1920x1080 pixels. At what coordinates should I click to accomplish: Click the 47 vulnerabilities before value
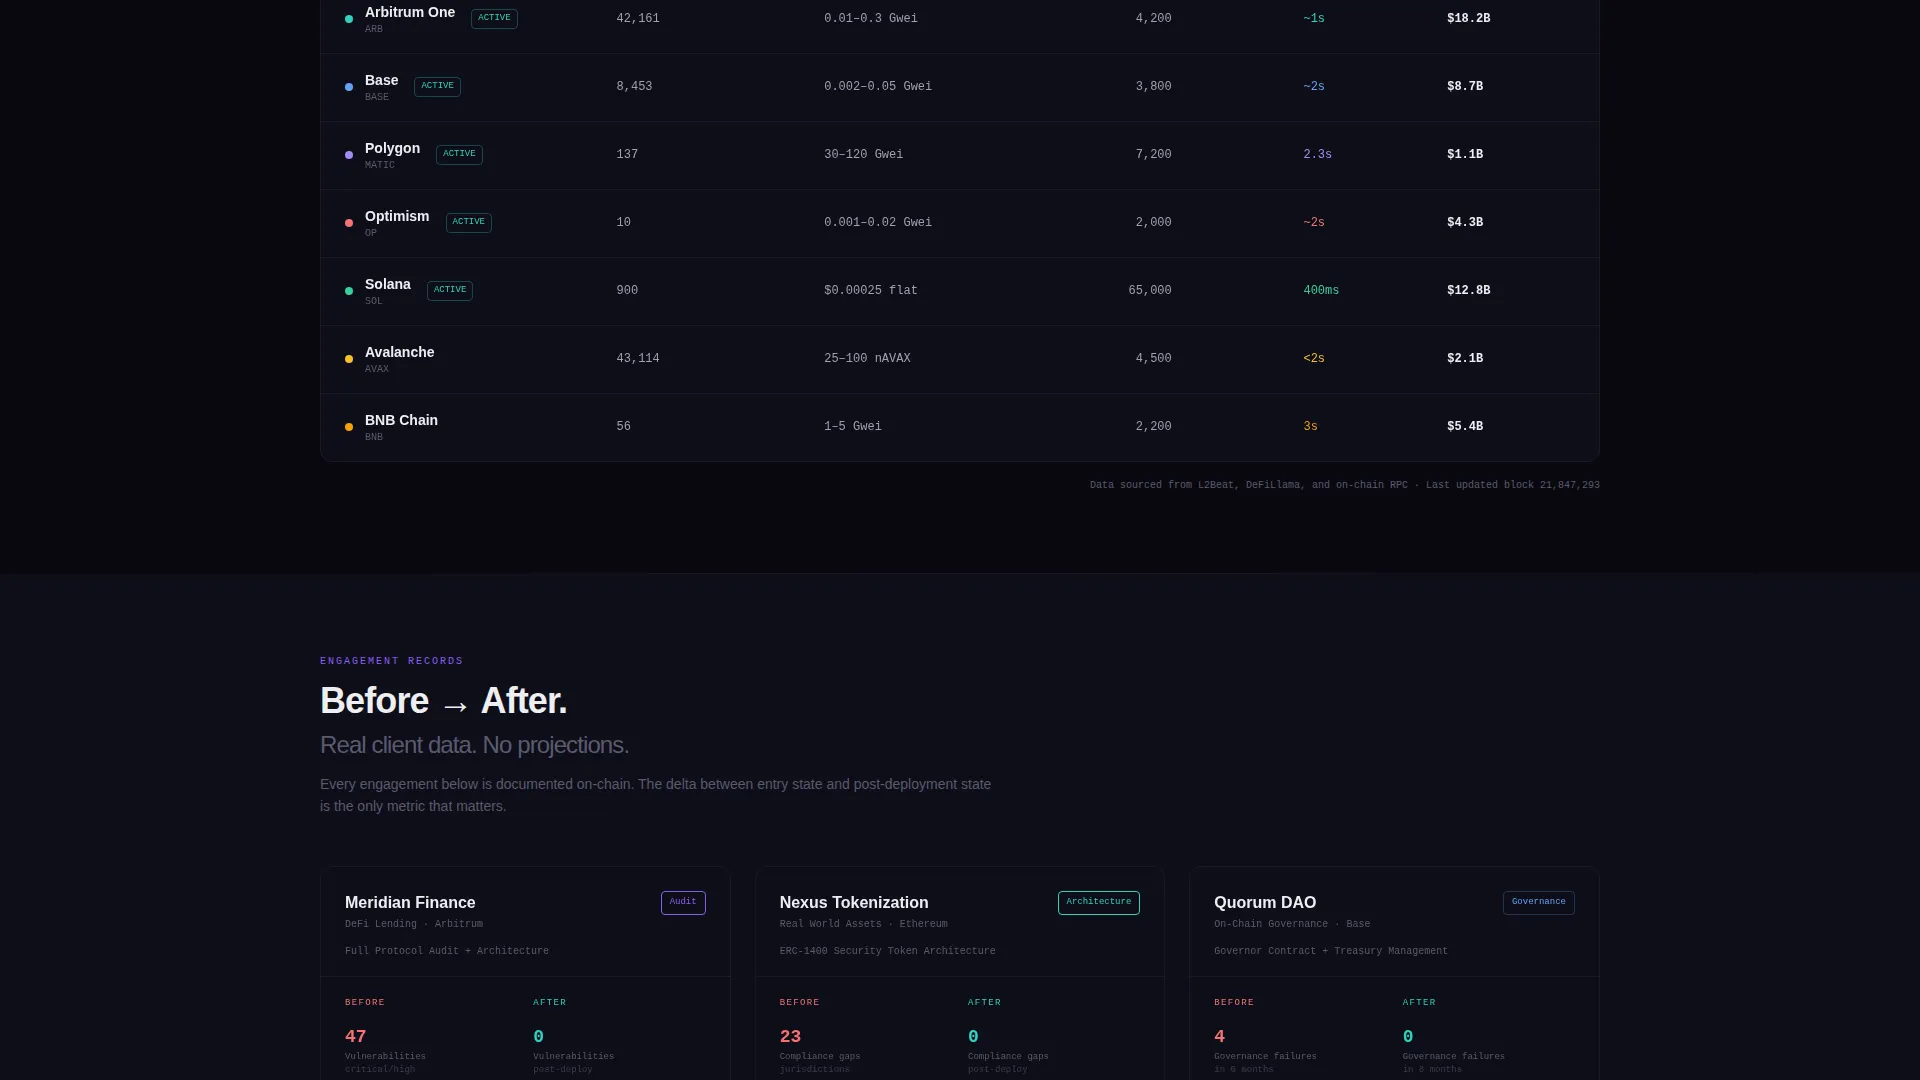pos(355,1037)
